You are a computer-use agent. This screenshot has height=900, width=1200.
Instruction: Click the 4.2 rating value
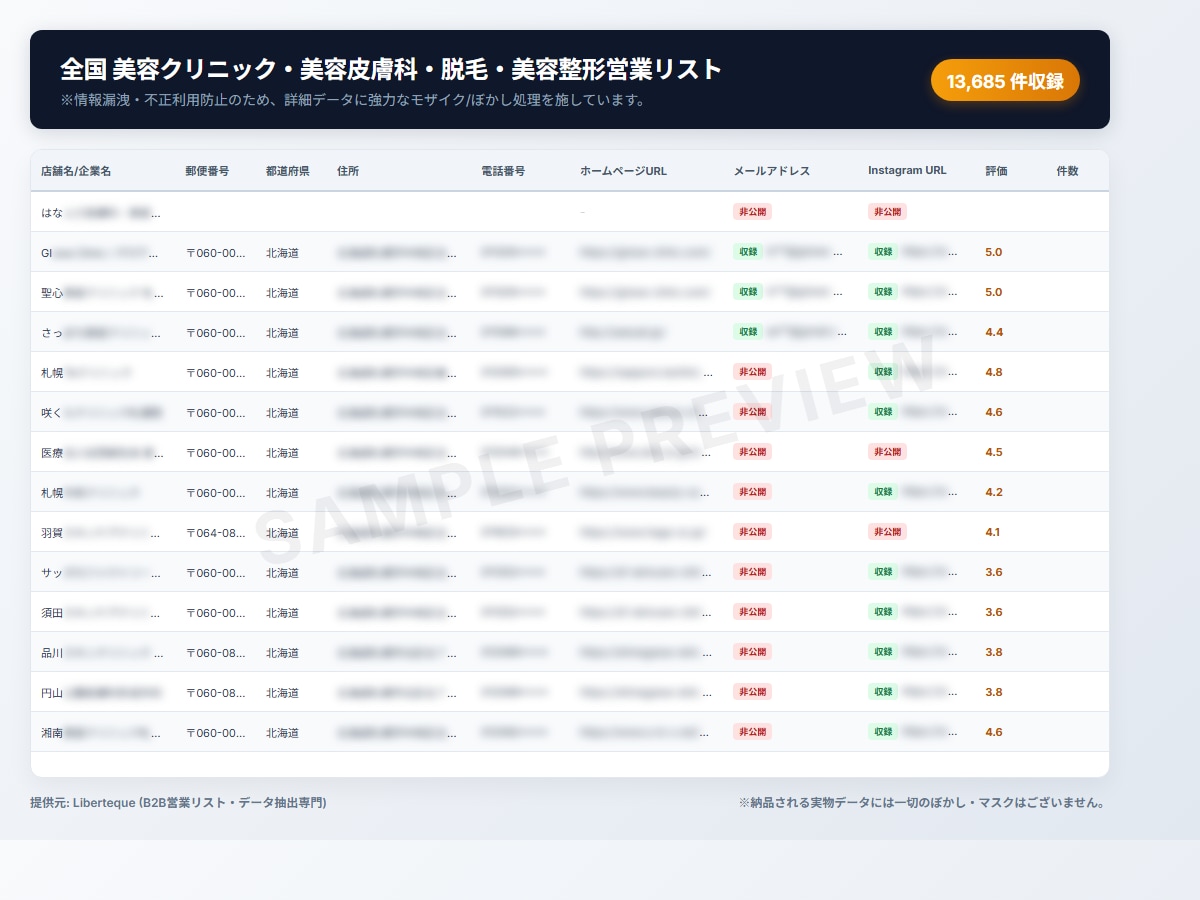(x=994, y=492)
